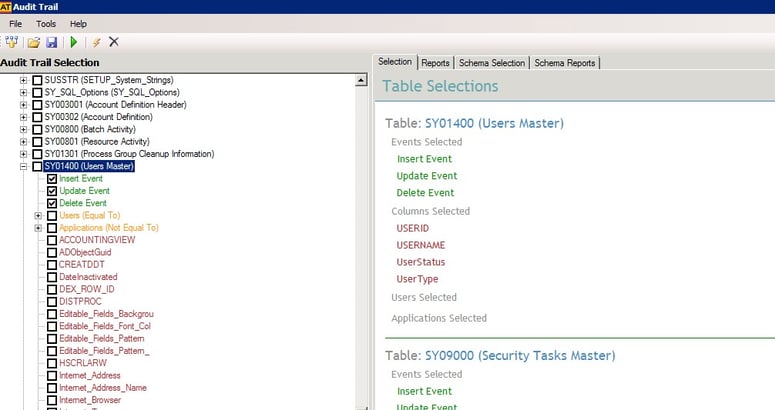The image size is (775, 410).
Task: Click the SY01400 (Users Master) table link
Action: point(494,123)
